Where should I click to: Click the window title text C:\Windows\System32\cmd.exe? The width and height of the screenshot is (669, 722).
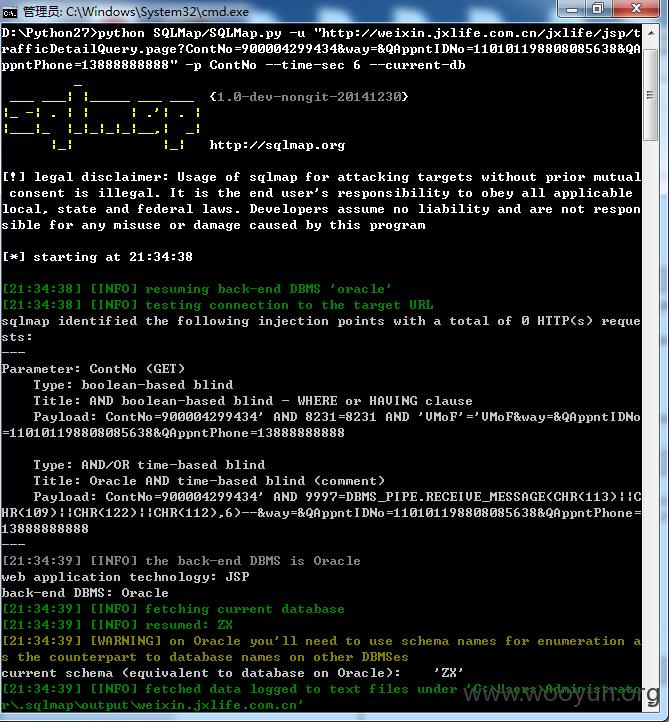[157, 12]
